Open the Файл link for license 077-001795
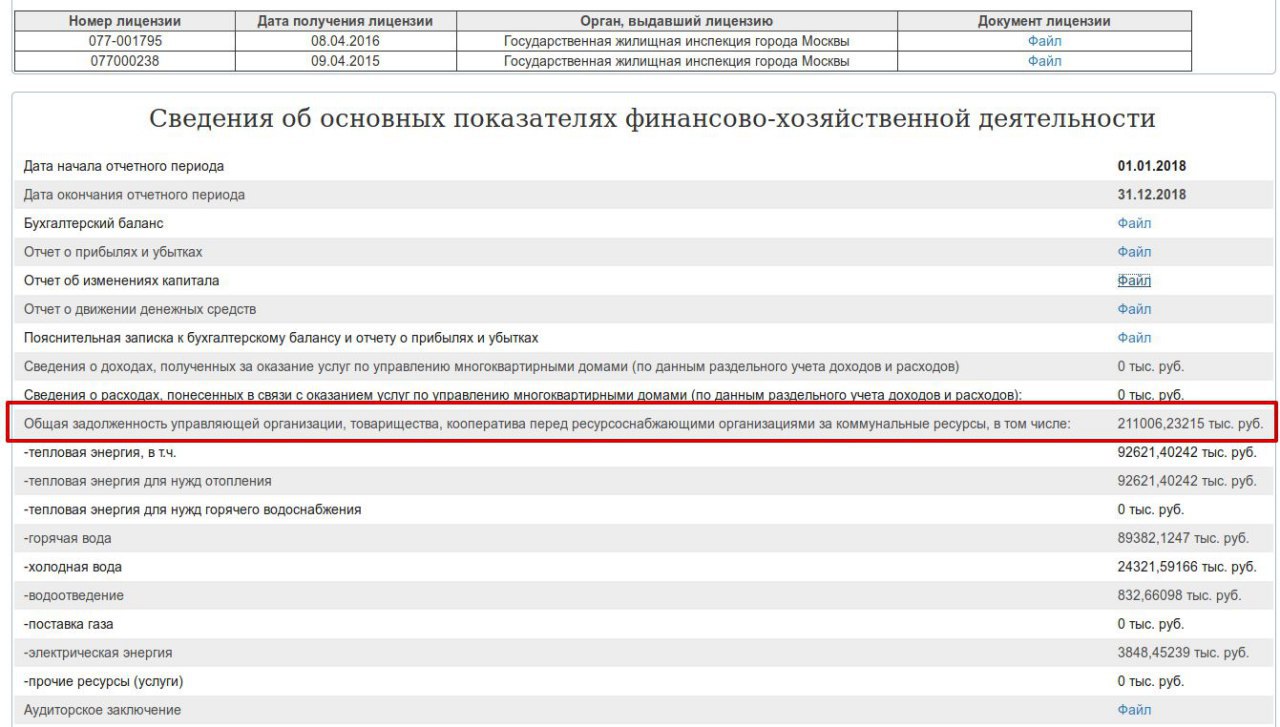The height and width of the screenshot is (727, 1280). click(x=1044, y=41)
